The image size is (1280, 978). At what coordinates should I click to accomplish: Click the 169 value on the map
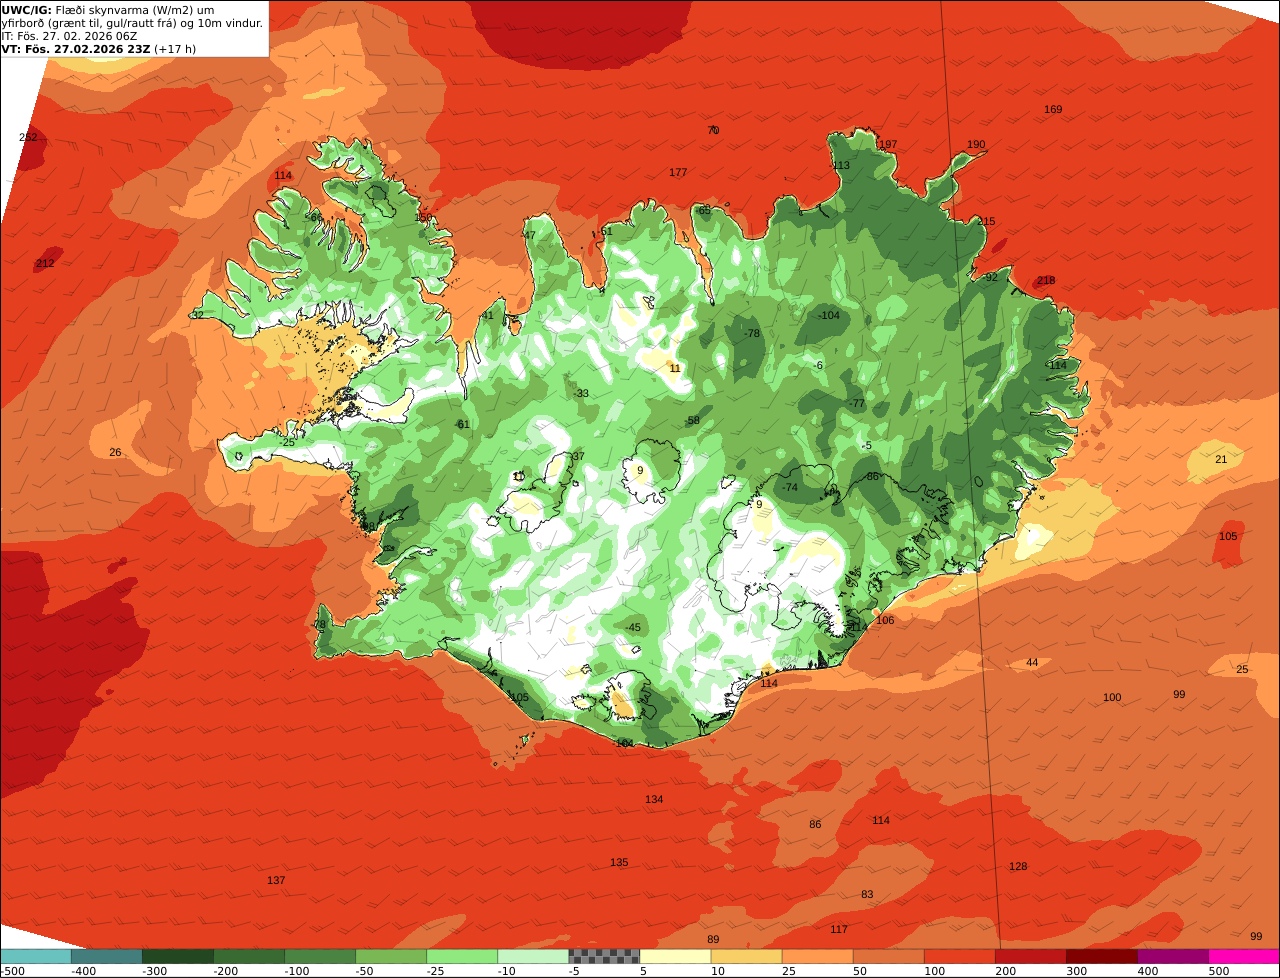click(x=1053, y=109)
